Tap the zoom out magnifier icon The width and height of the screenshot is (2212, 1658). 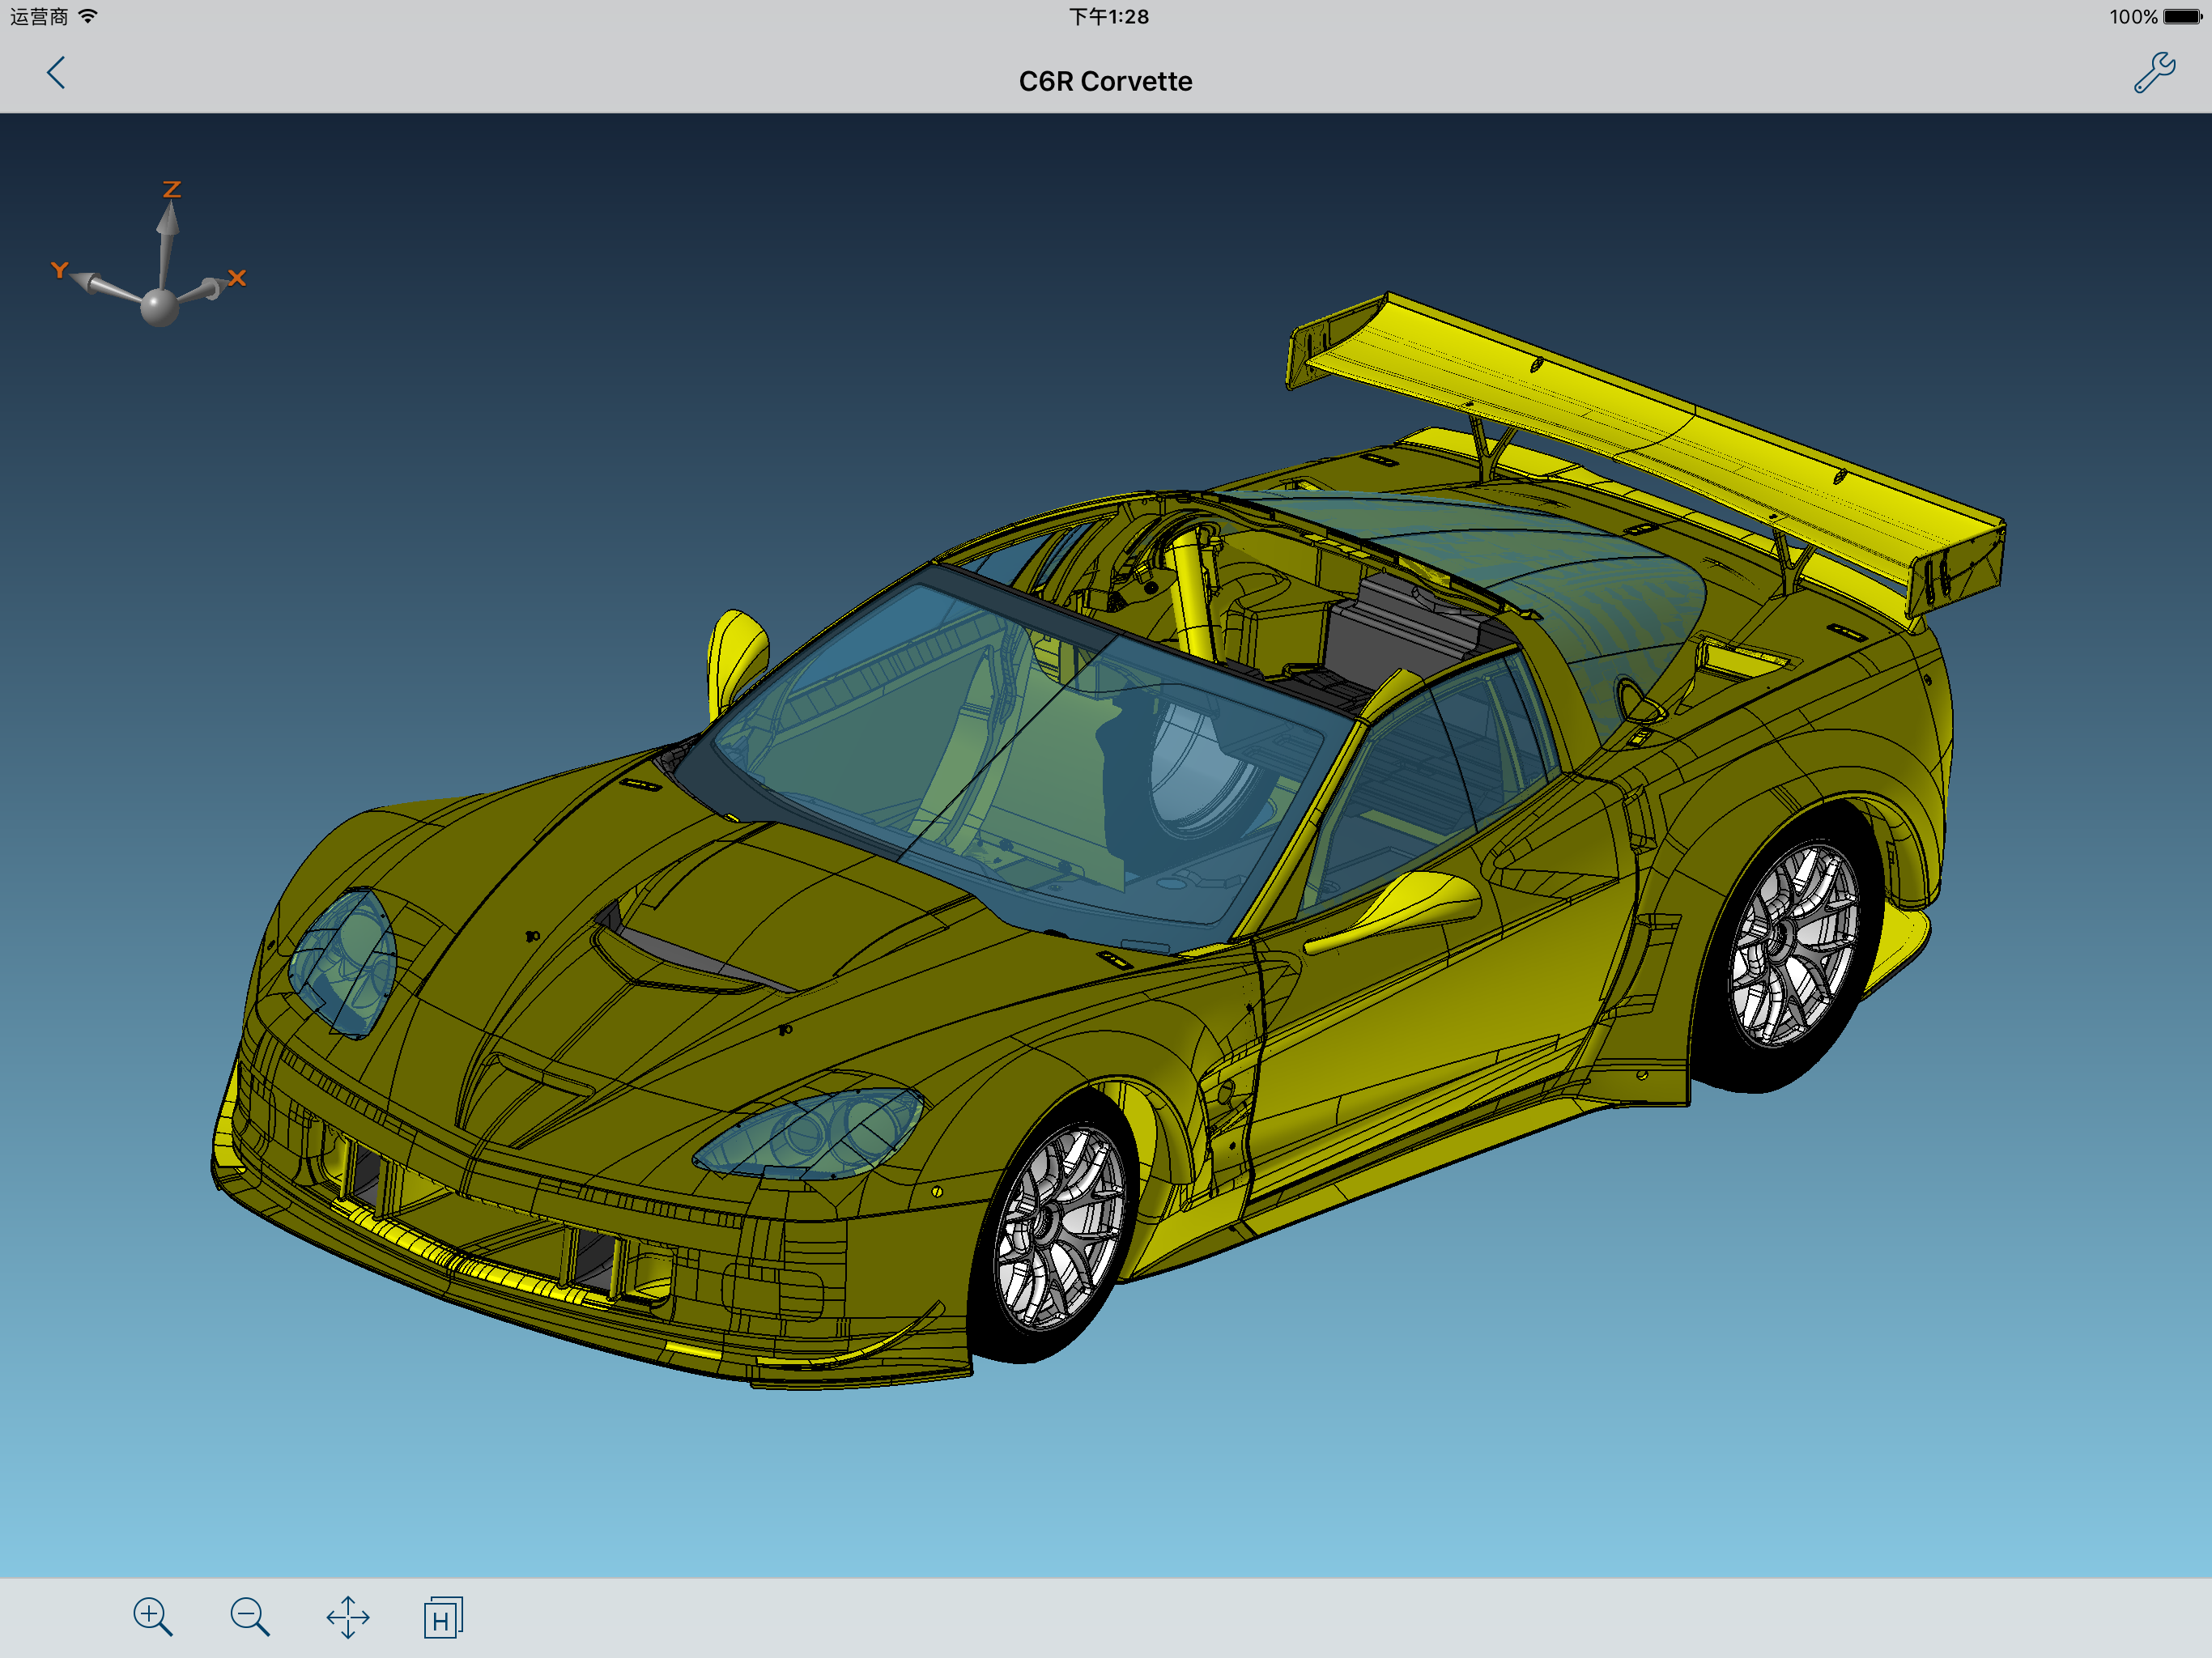click(250, 1617)
